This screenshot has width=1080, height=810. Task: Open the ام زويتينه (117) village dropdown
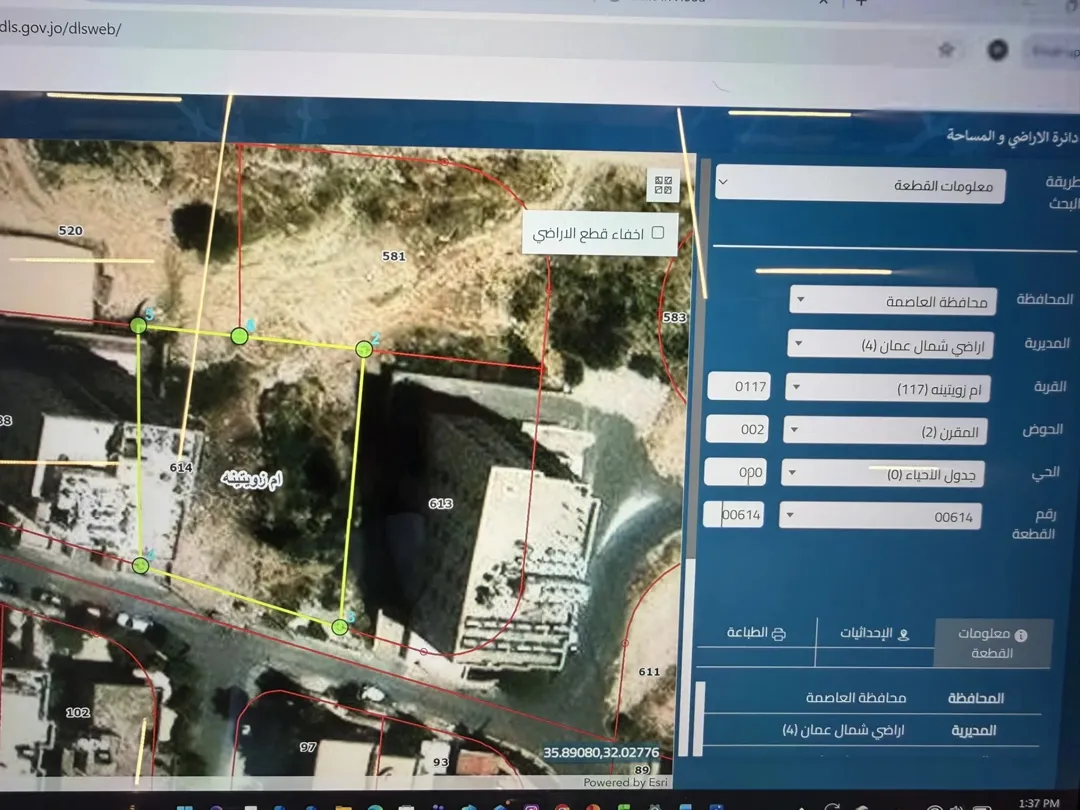(888, 388)
